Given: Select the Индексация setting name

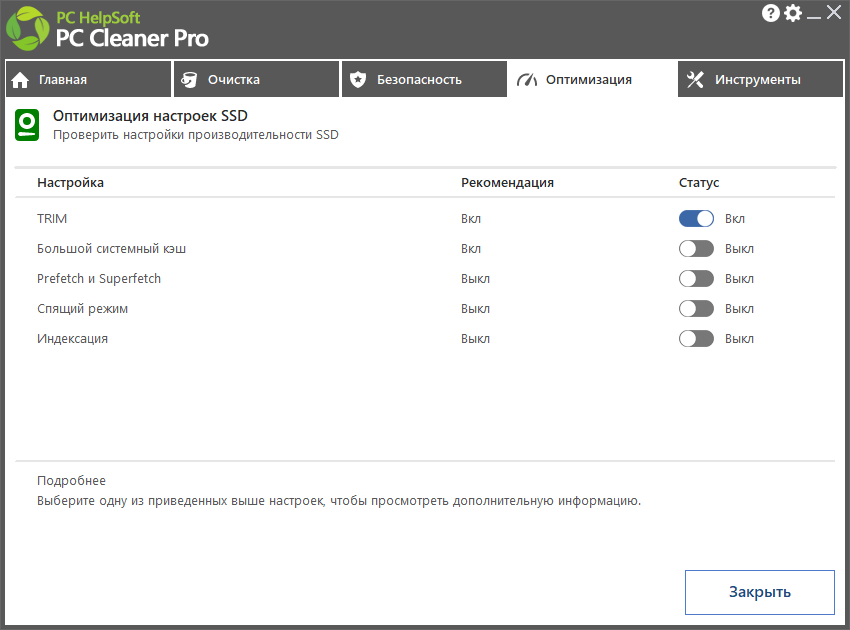Looking at the screenshot, I should pos(72,339).
